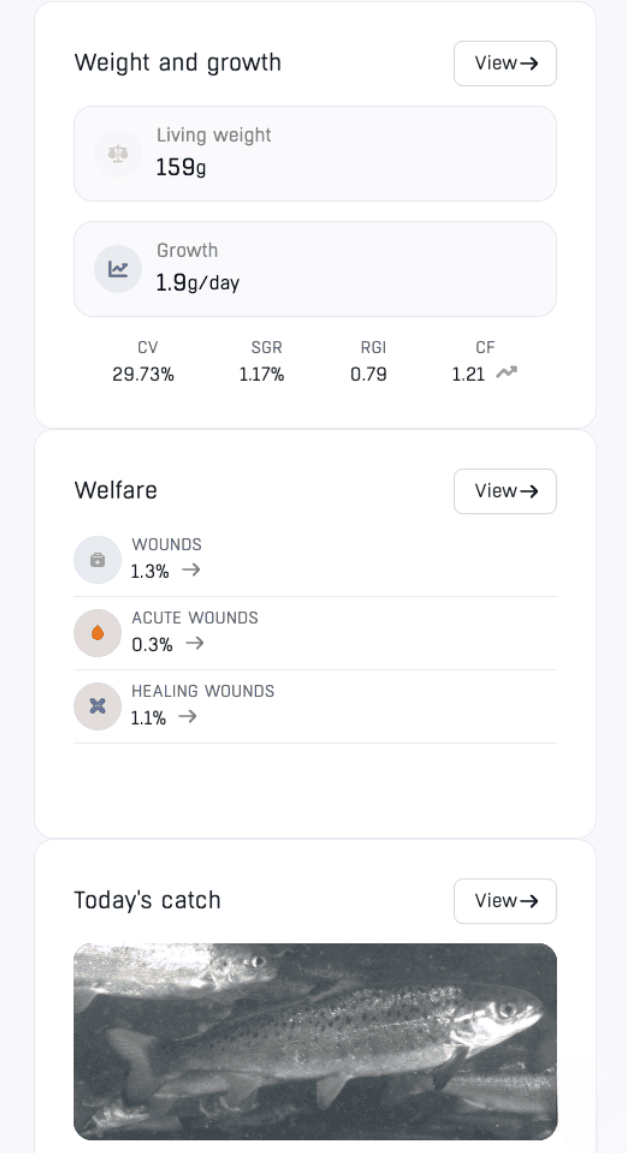Open the Today's catch View button
The image size is (627, 1153).
505,901
